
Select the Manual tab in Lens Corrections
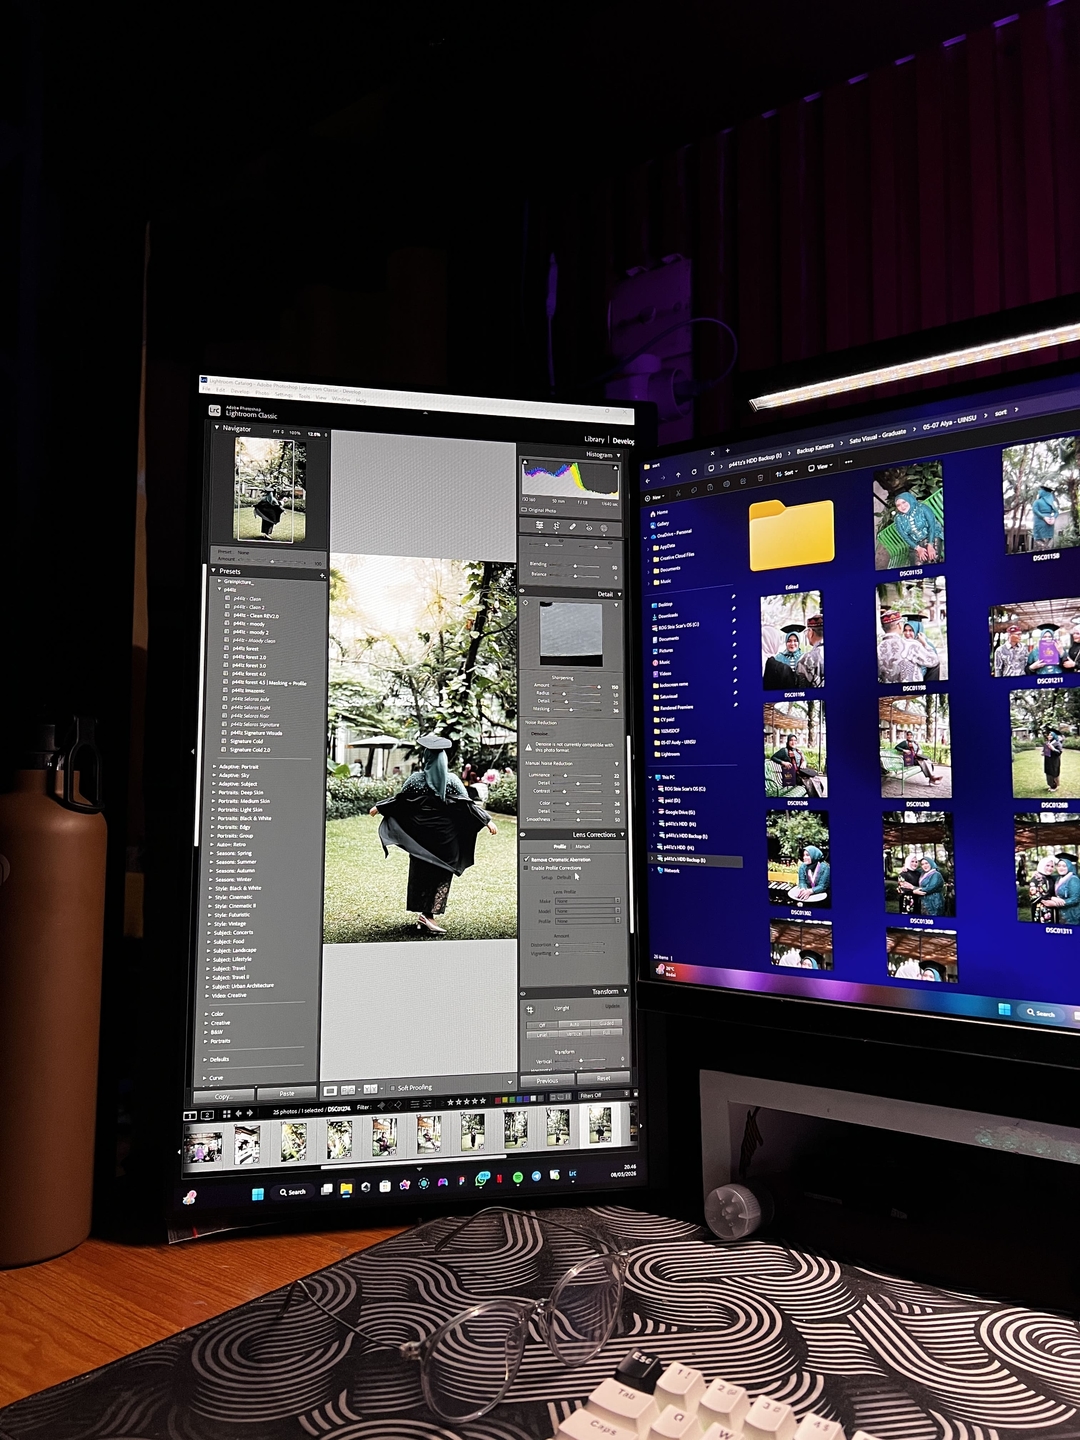(583, 847)
